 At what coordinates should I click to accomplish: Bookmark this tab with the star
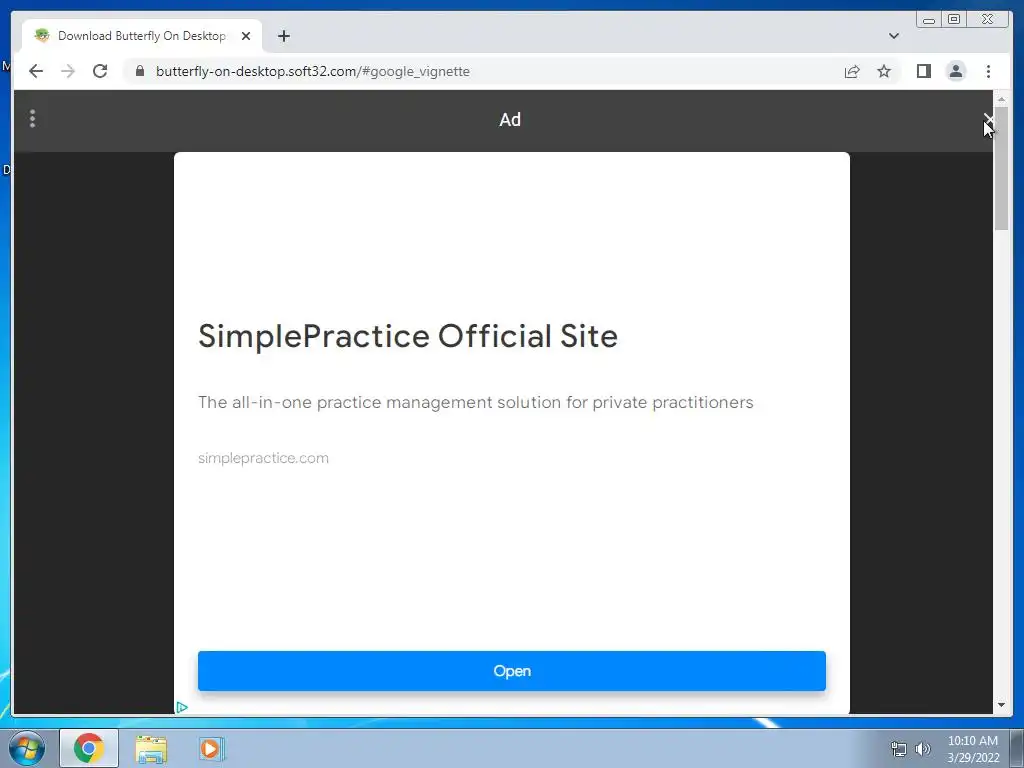click(x=884, y=71)
